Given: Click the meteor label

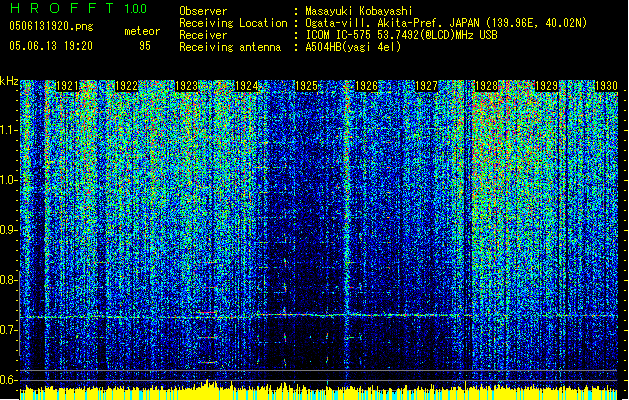Looking at the screenshot, I should tap(142, 31).
